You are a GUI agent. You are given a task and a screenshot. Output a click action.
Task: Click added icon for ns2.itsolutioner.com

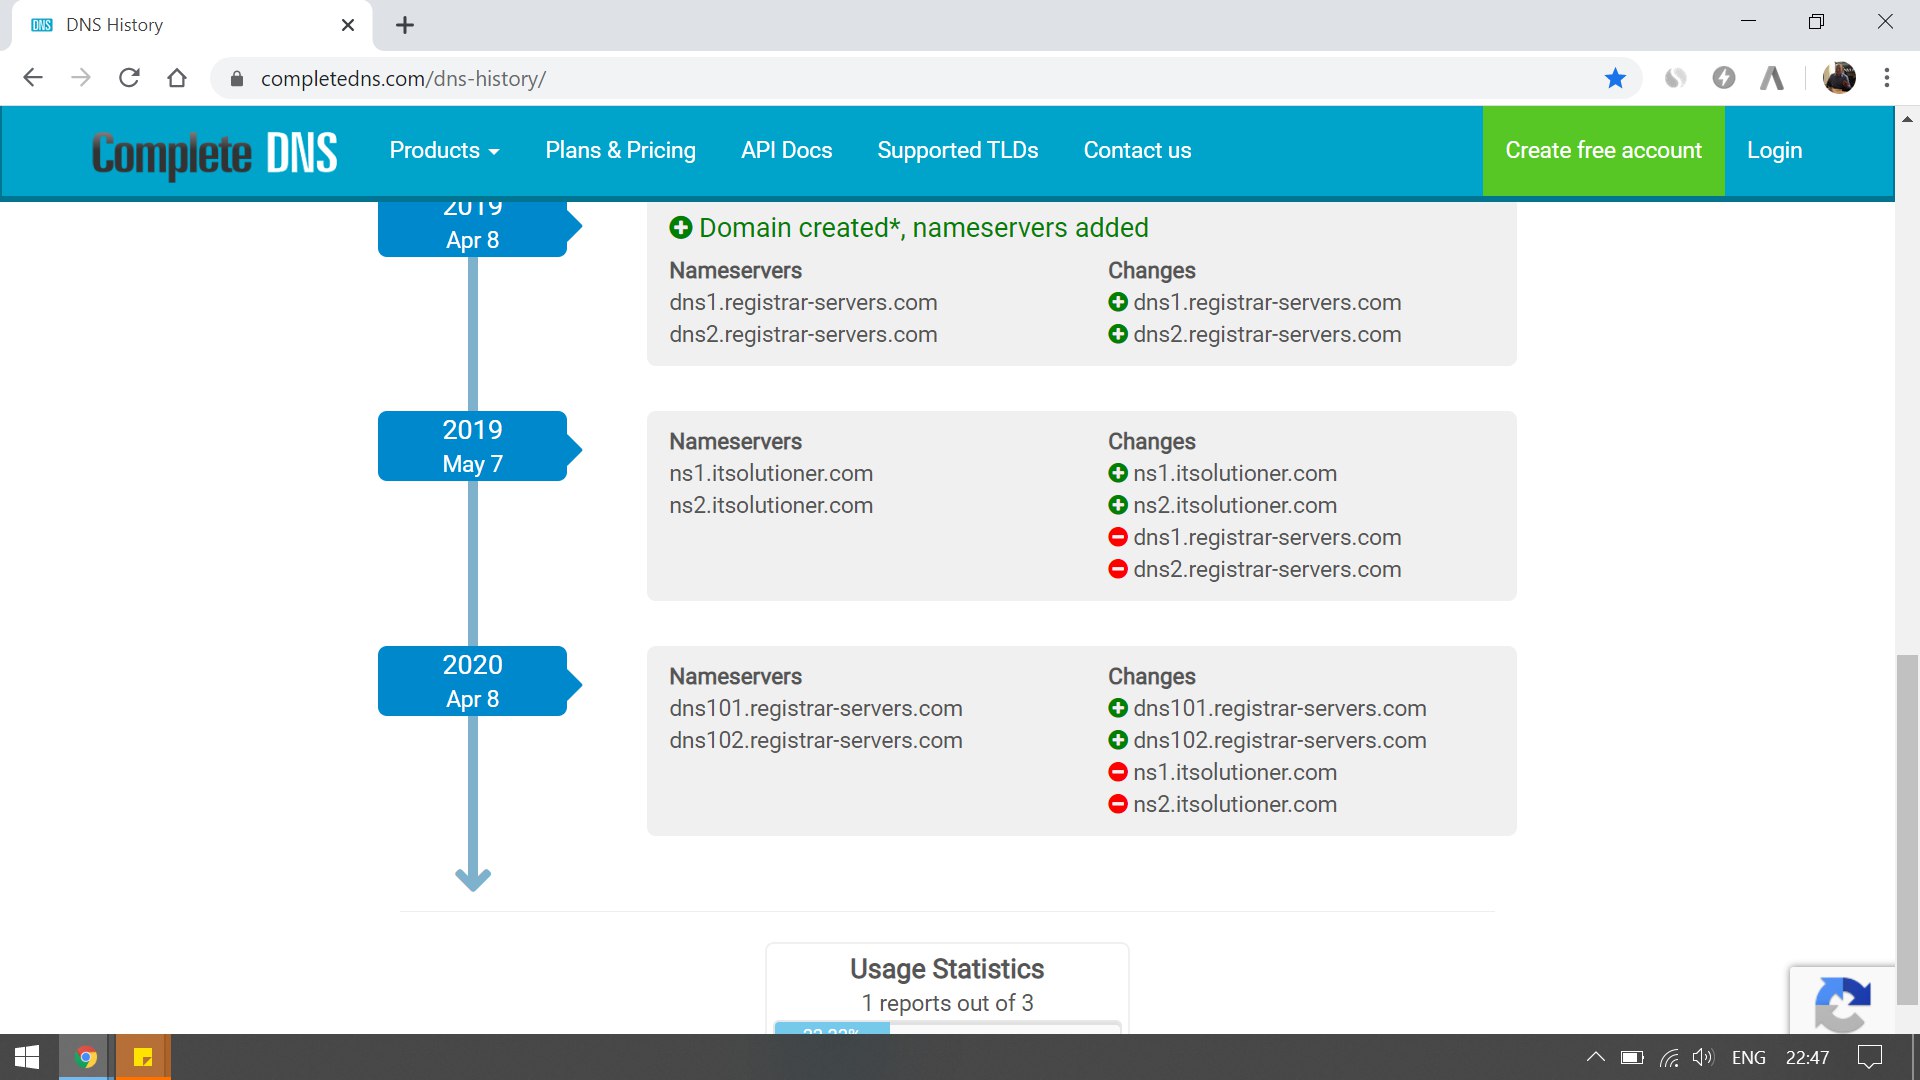1118,505
